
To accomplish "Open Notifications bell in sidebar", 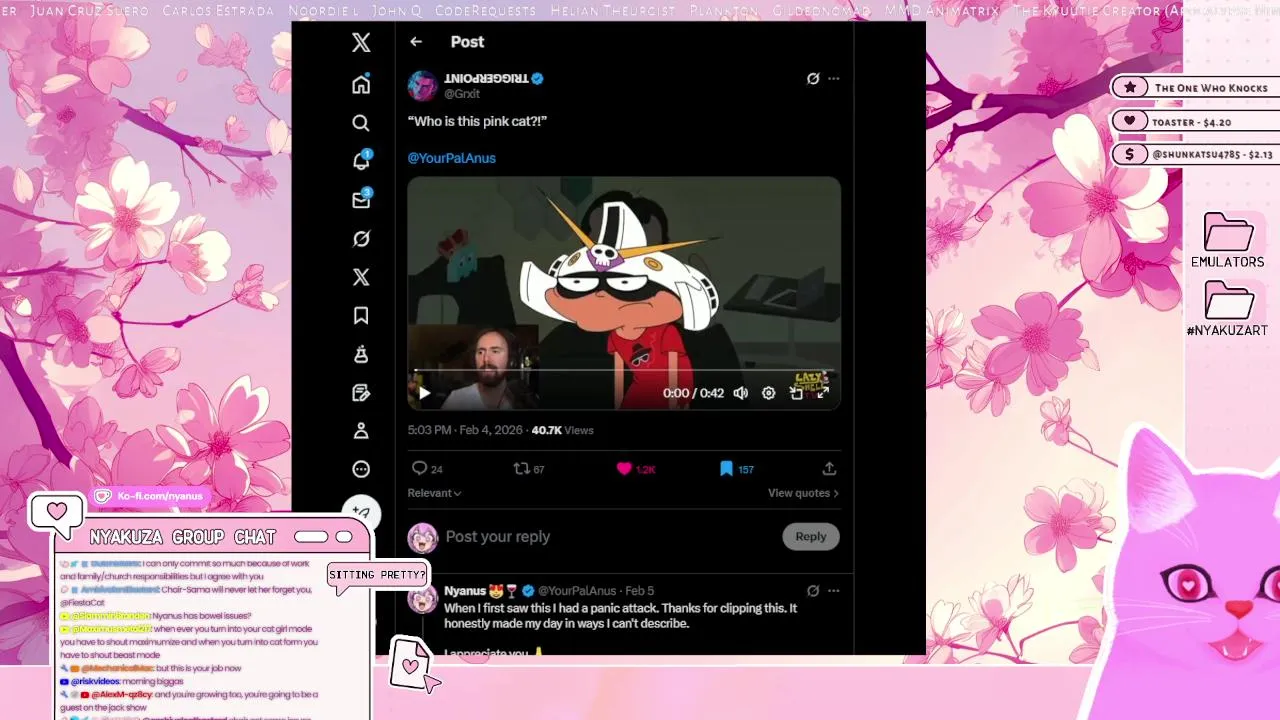I will [x=361, y=161].
